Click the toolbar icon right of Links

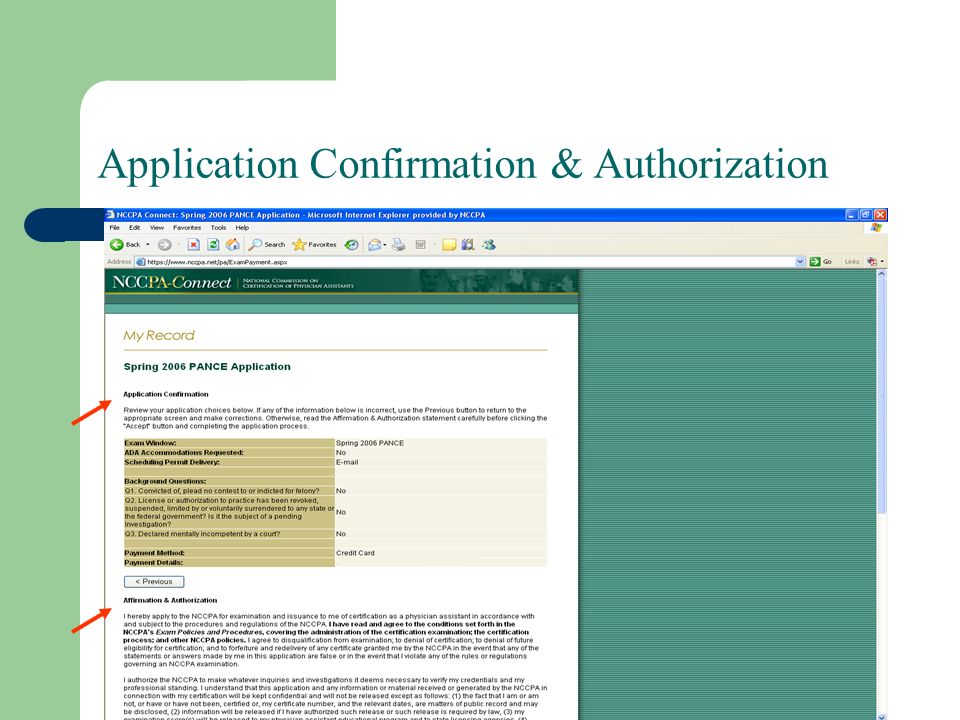tap(872, 262)
